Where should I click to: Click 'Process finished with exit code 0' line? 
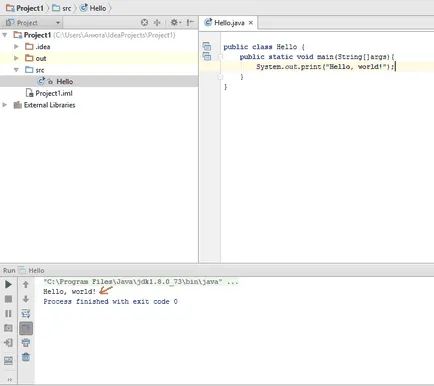pos(110,302)
